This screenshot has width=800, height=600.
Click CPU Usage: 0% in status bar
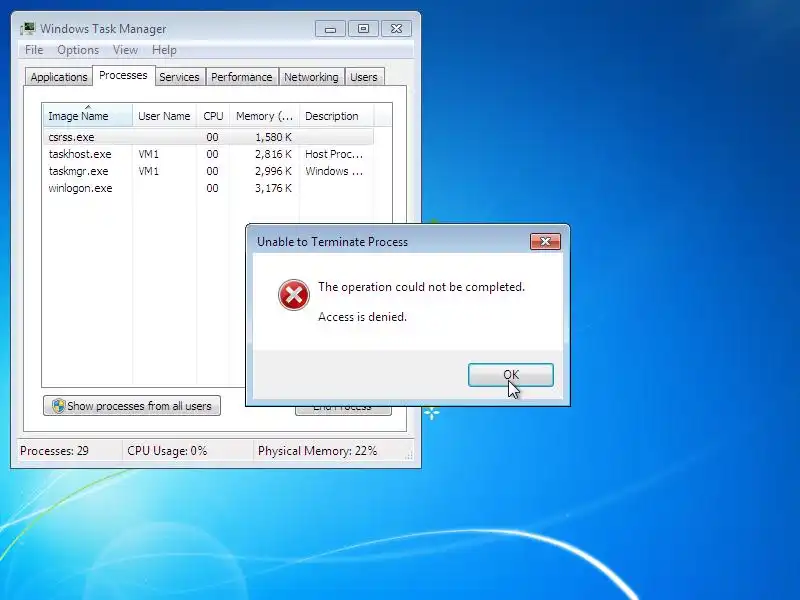(x=167, y=451)
